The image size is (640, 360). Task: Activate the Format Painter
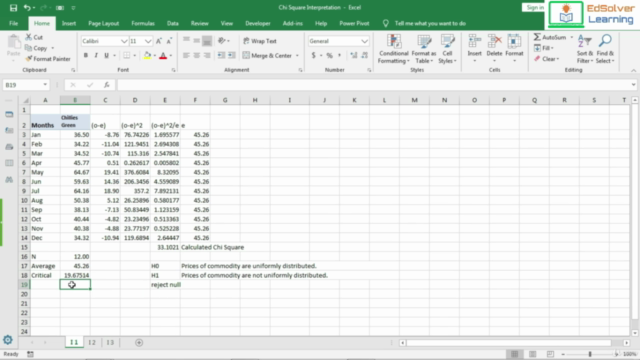[x=48, y=59]
